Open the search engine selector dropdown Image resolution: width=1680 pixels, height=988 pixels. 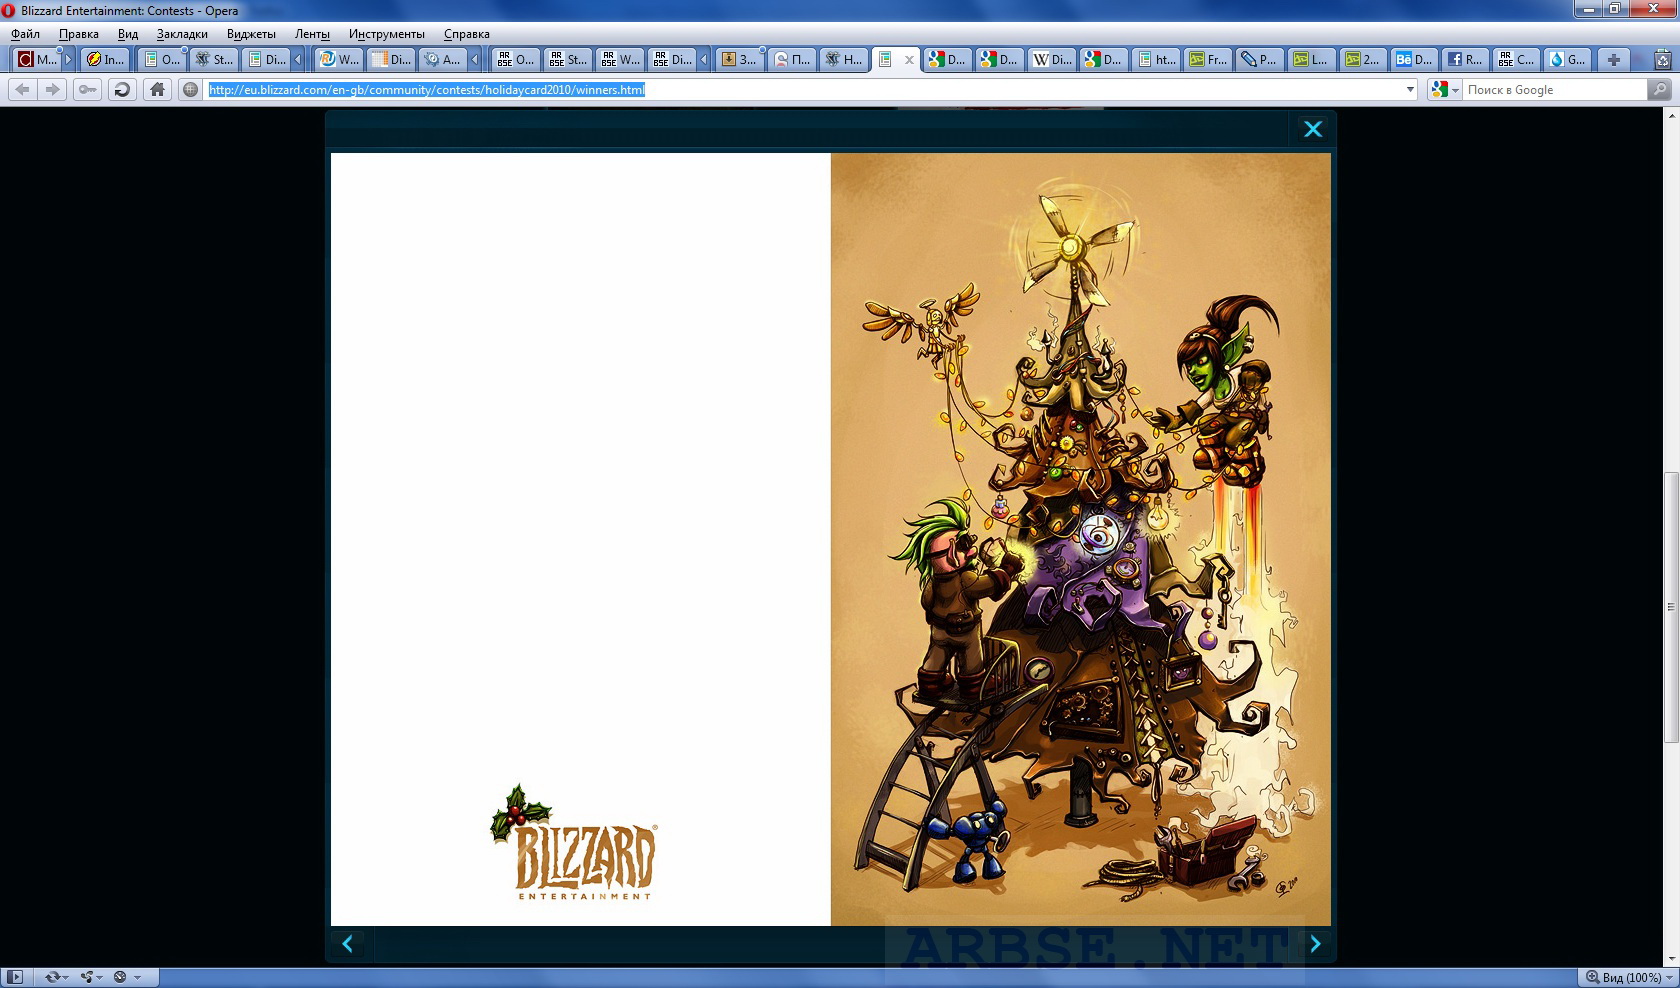pyautogui.click(x=1445, y=90)
